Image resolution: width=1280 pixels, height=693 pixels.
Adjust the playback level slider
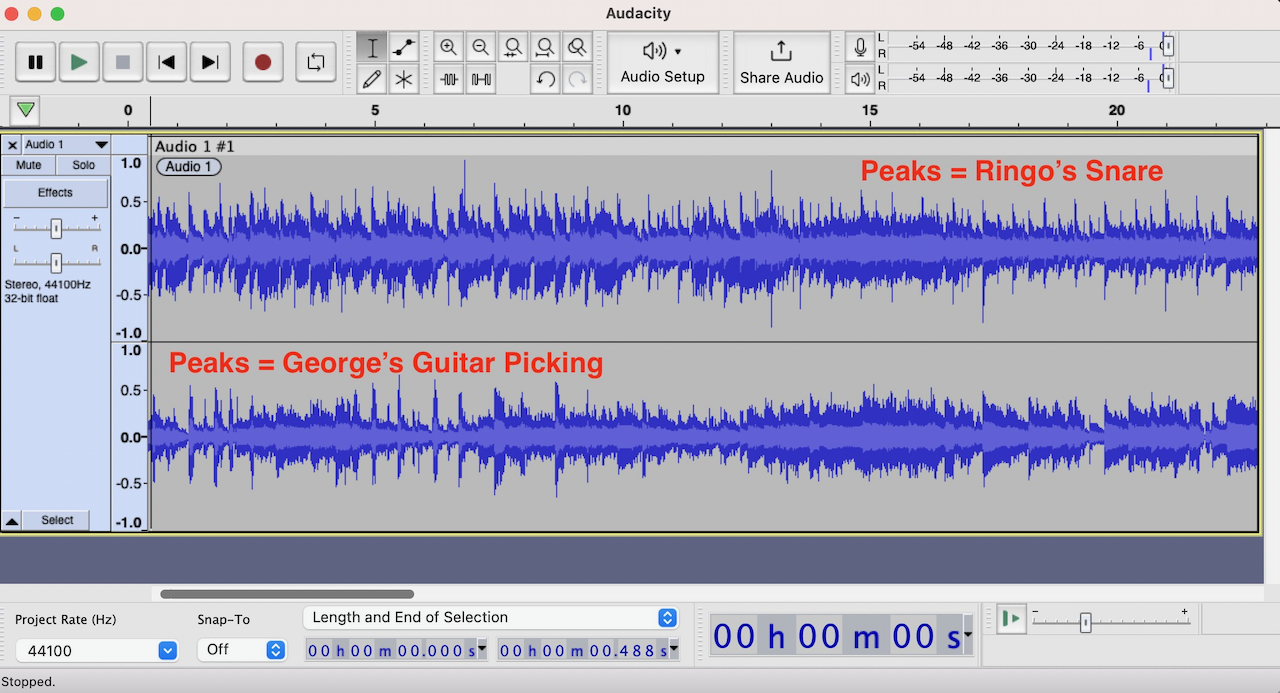click(x=1167, y=78)
